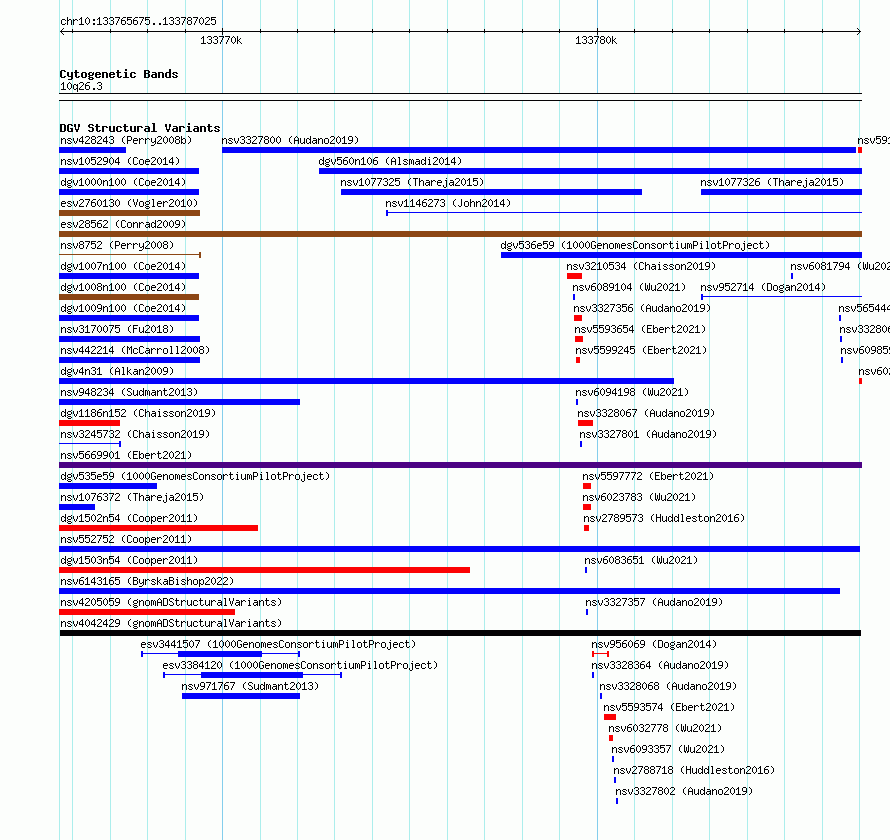Click the nsv442214 (McCarroll2008) label
Screen dimensions: 890x840
pos(135,350)
